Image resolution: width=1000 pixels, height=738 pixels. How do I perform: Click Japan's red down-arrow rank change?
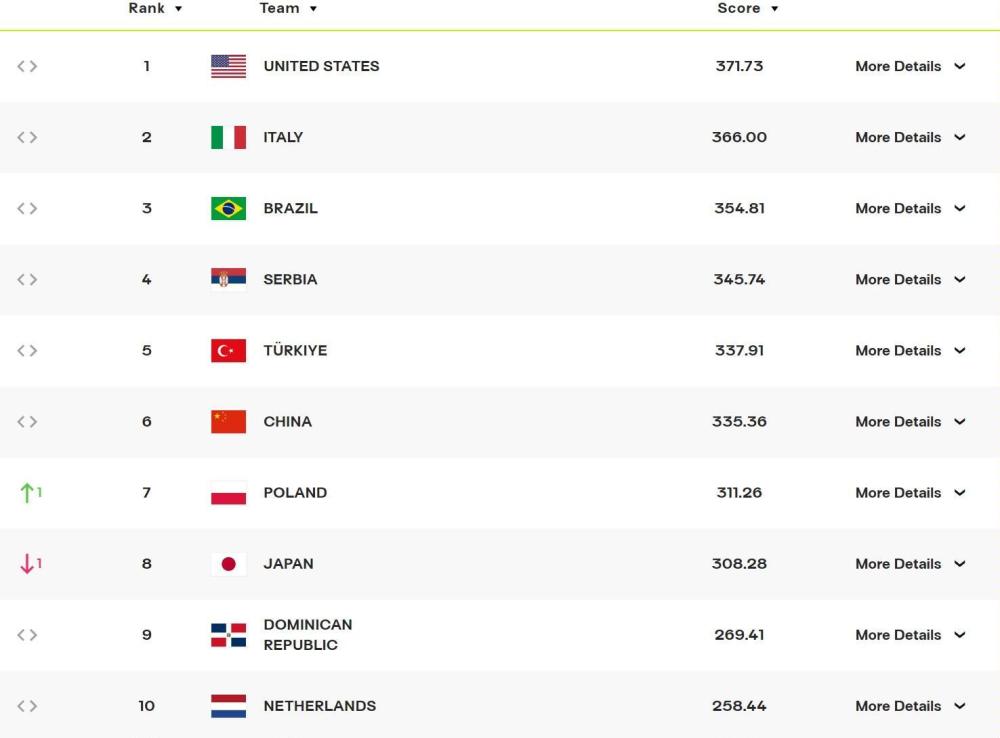(x=31, y=564)
